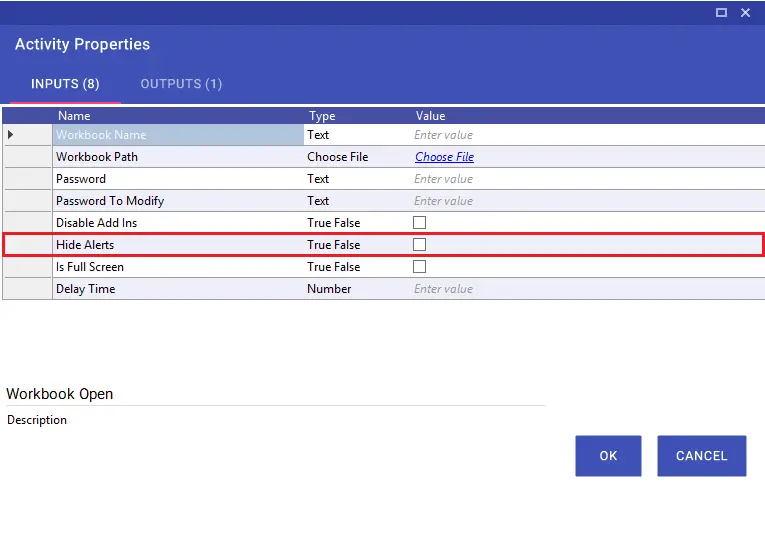Screen dimensions: 765x543
Task: Enable the Hide Alerts checkbox
Action: 419,244
